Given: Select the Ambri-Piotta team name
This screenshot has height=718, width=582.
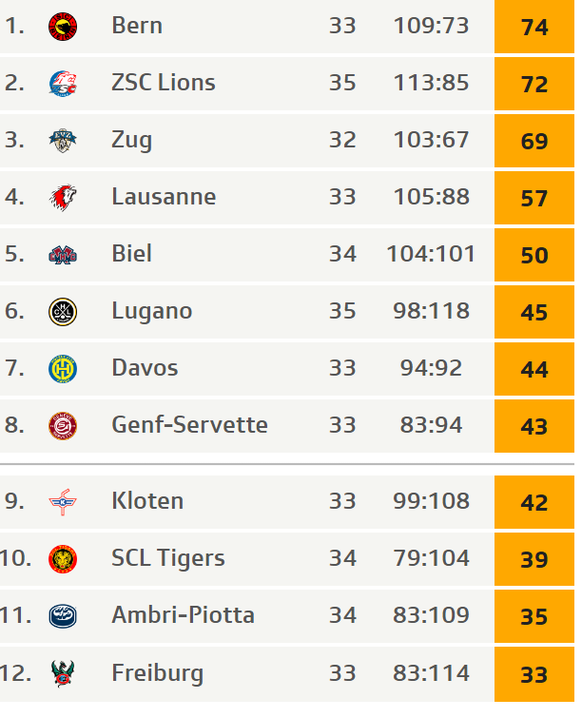Looking at the screenshot, I should [183, 615].
